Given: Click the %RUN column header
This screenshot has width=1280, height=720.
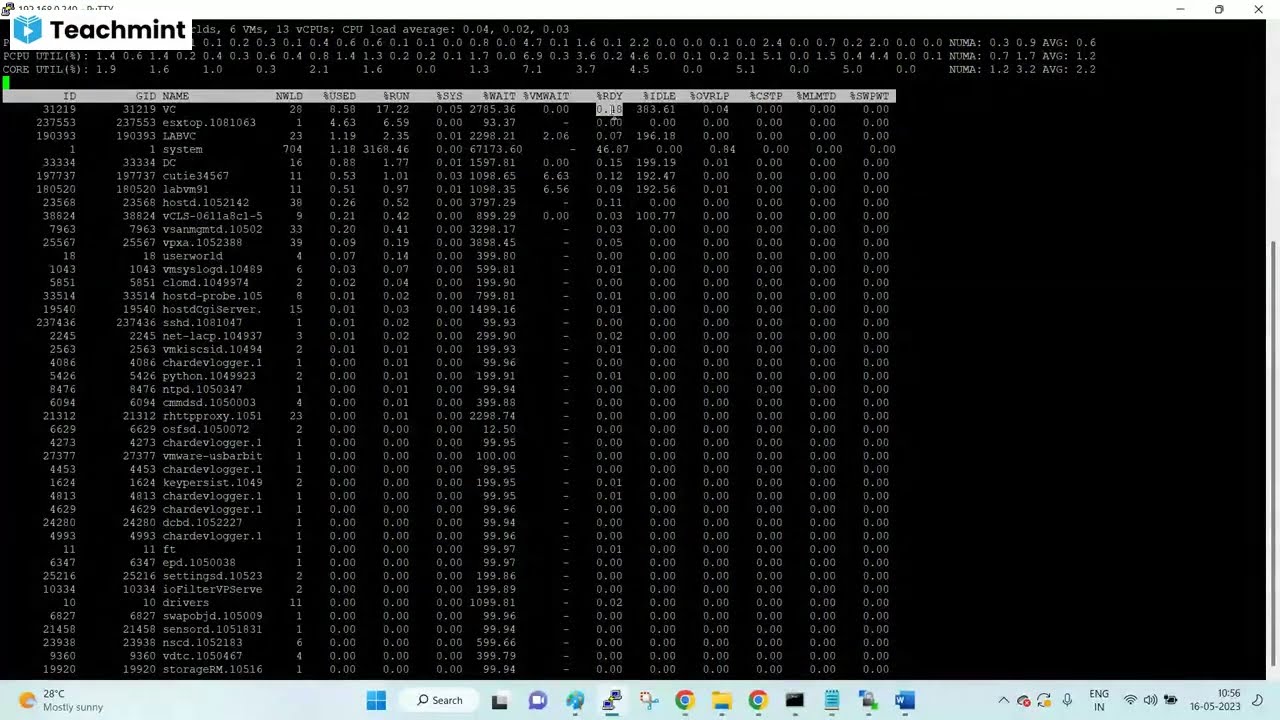Looking at the screenshot, I should coord(396,96).
